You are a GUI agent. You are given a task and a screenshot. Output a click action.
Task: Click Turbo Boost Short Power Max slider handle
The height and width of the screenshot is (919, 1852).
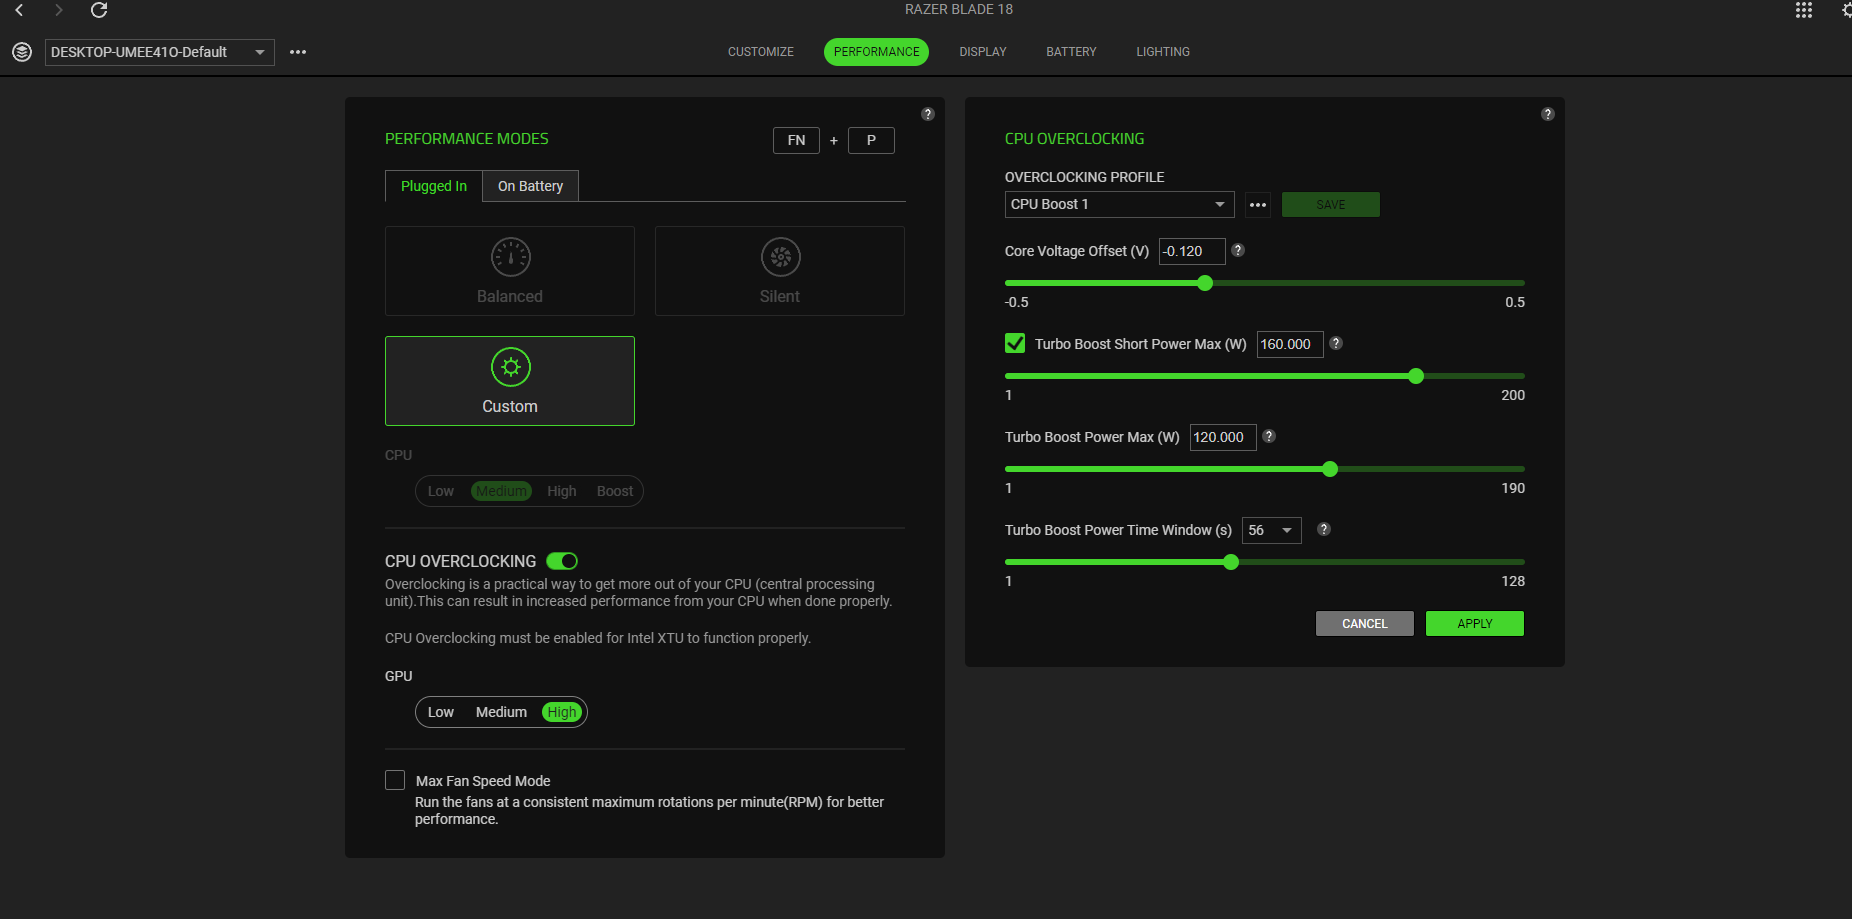click(x=1416, y=376)
